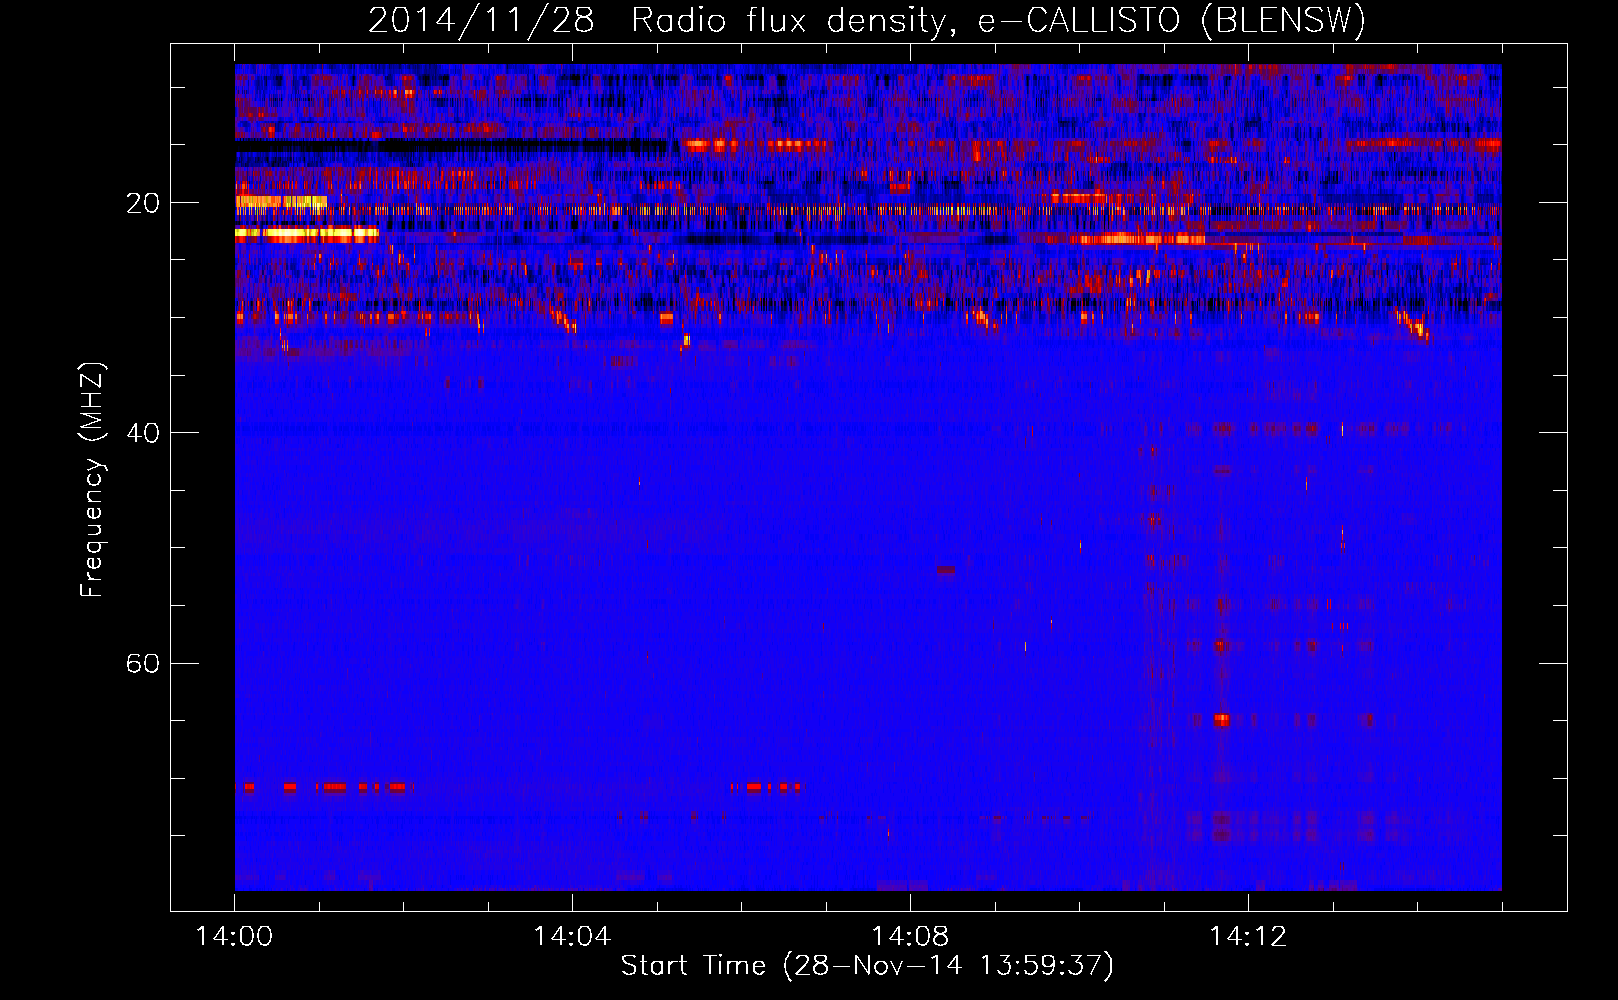The height and width of the screenshot is (1000, 1618).
Task: Click the 60 MHz frequency tick label
Action: tap(143, 664)
